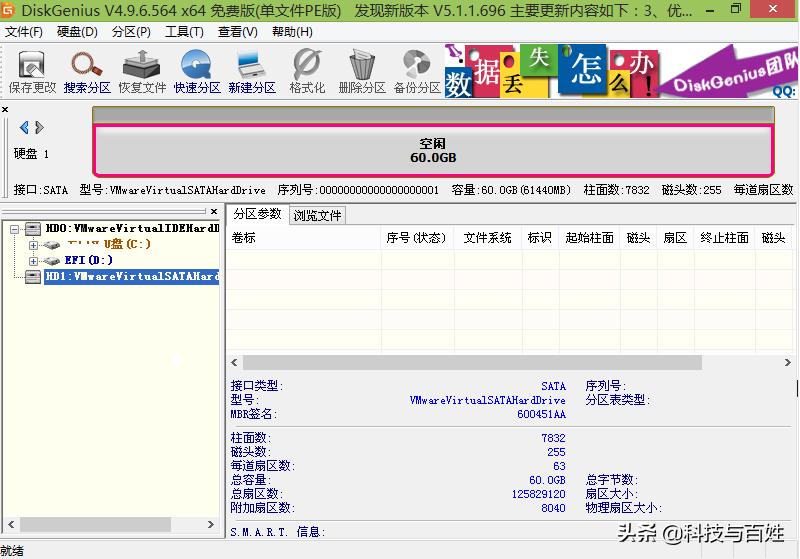
Task: Open 搜索分区 search partition tool
Action: click(87, 71)
